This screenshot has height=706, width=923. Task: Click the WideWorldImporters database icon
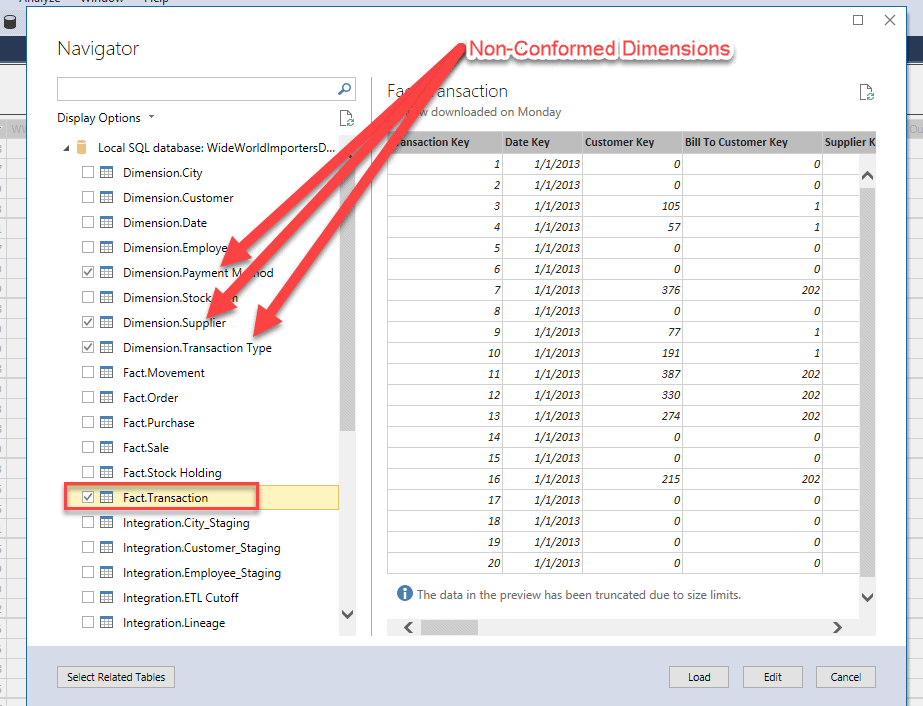[x=81, y=147]
